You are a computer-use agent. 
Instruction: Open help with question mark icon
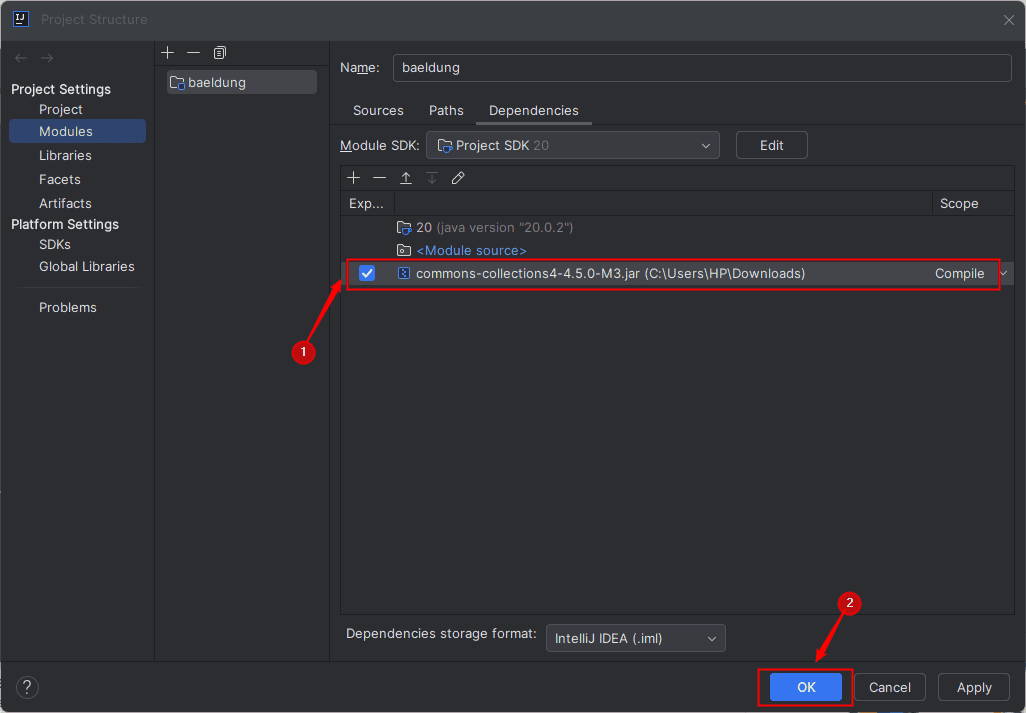[27, 687]
